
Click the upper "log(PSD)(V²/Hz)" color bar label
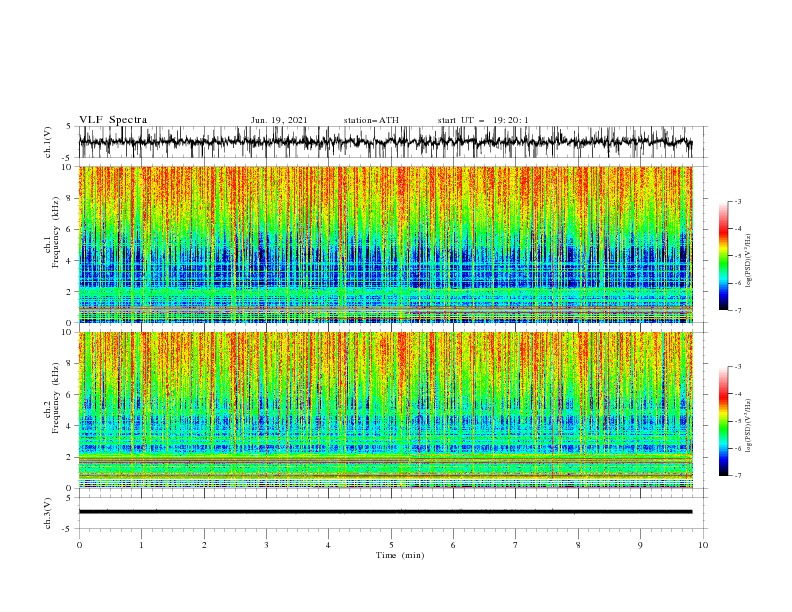(x=748, y=261)
